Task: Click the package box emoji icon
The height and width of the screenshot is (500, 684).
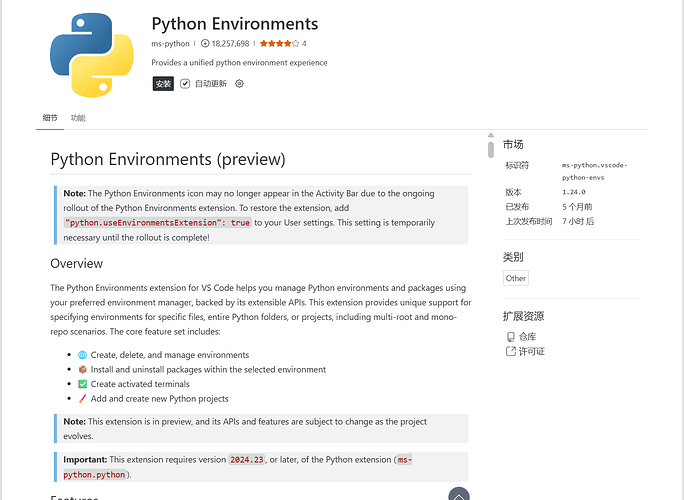Action: coord(82,370)
